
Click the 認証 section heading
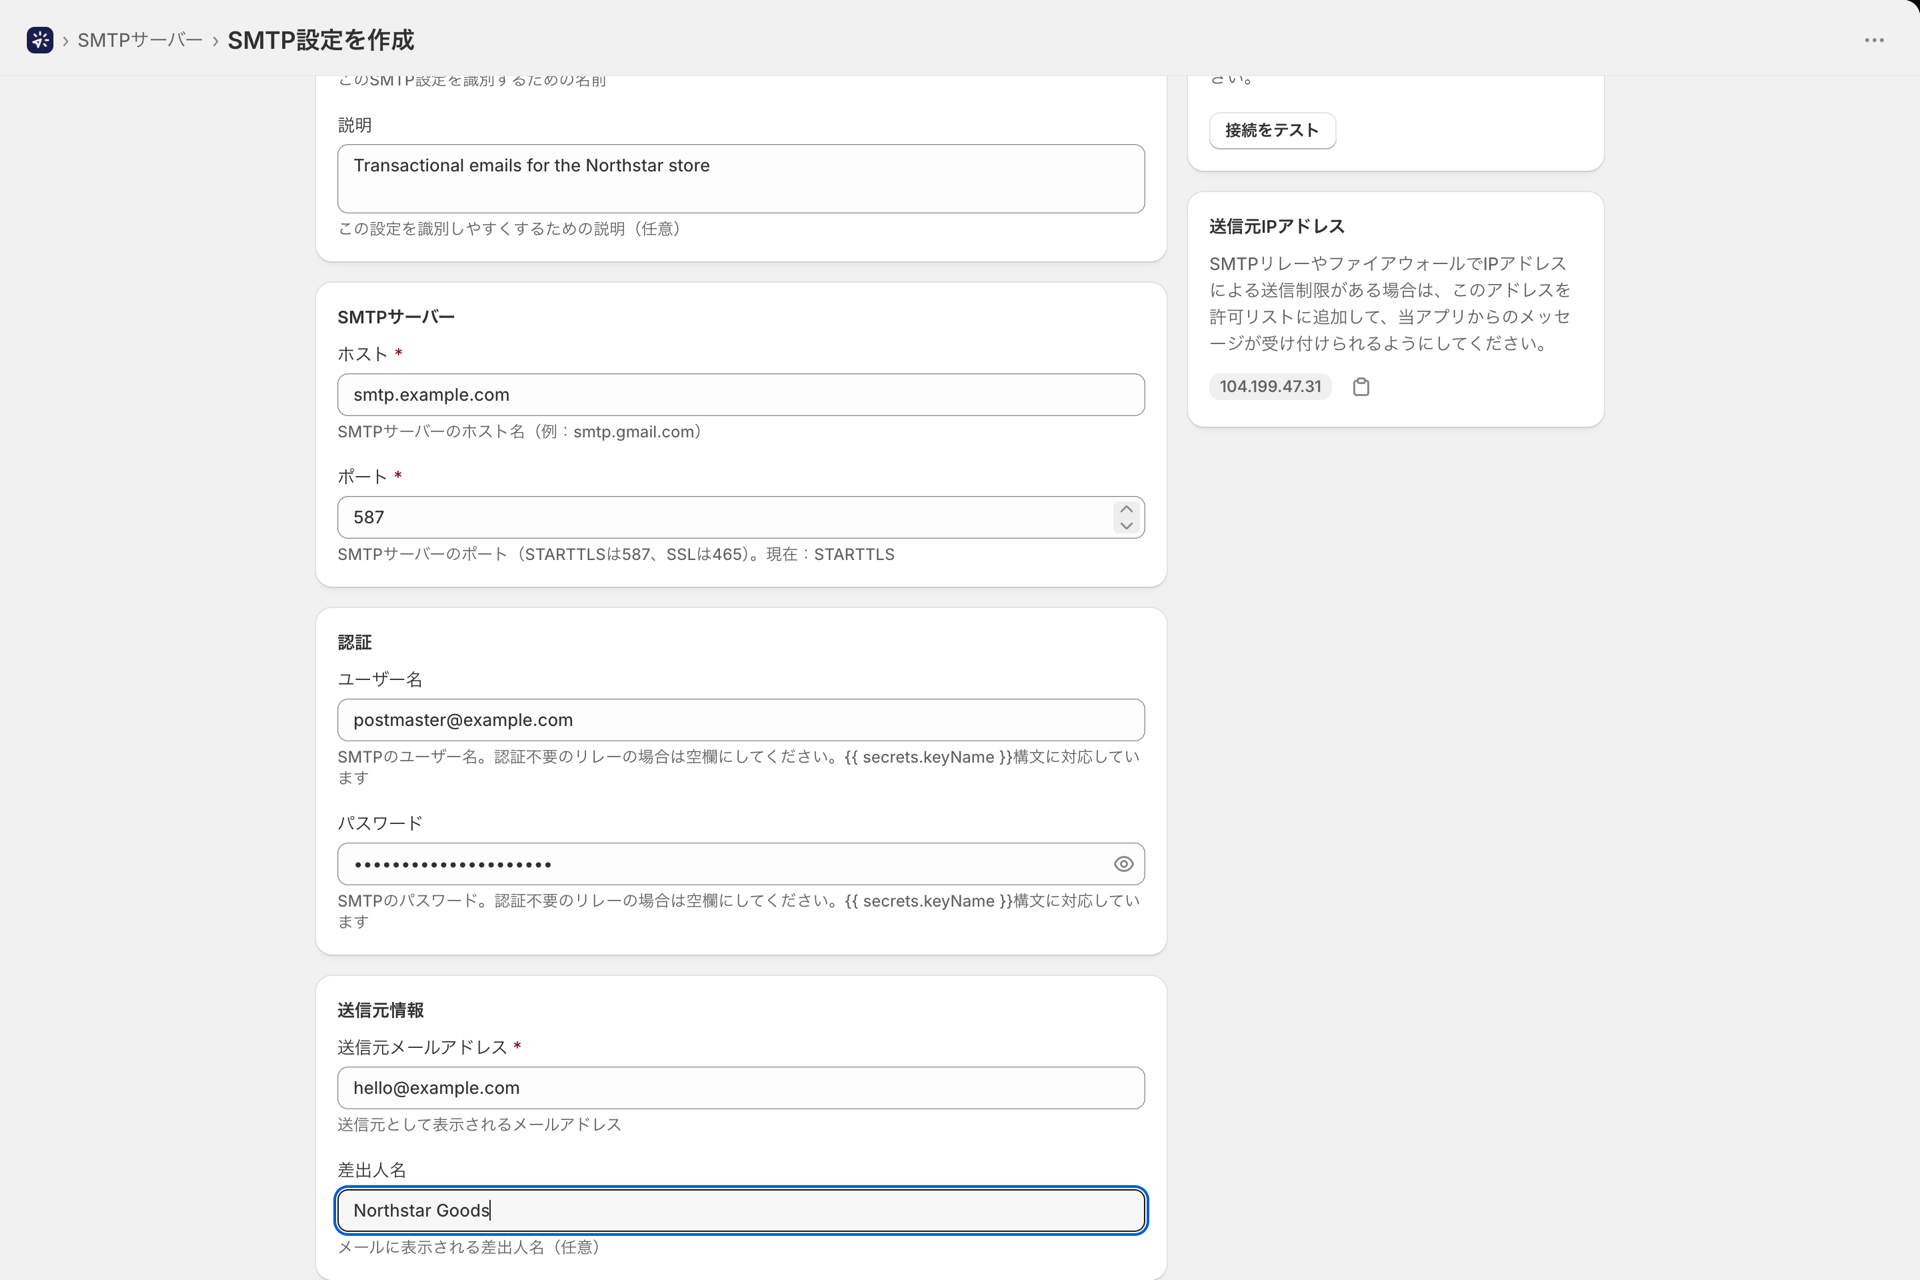point(355,642)
